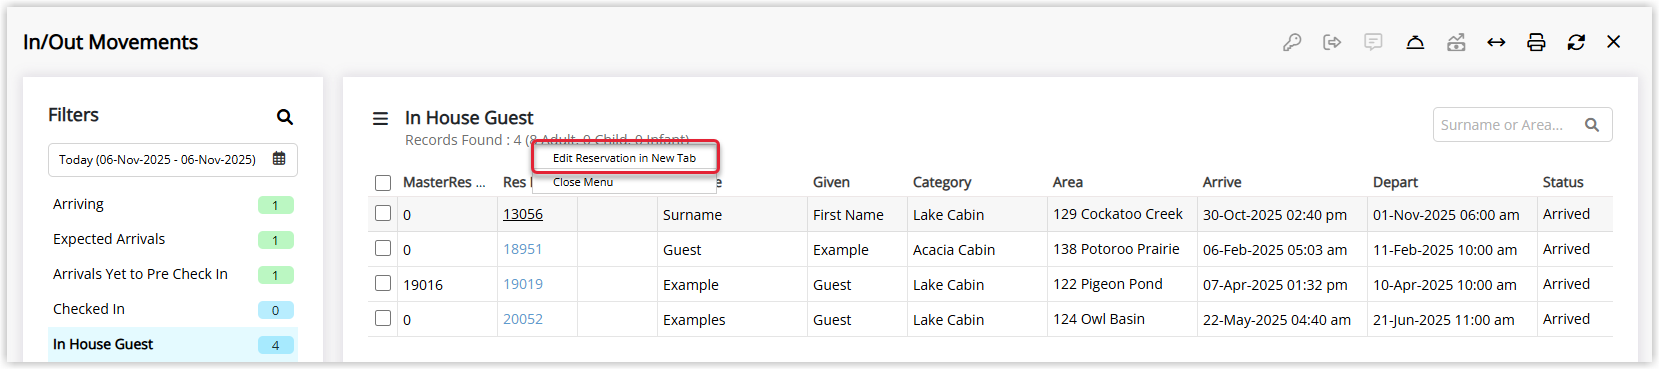Choose Edit Reservation in New Tab

coord(625,158)
